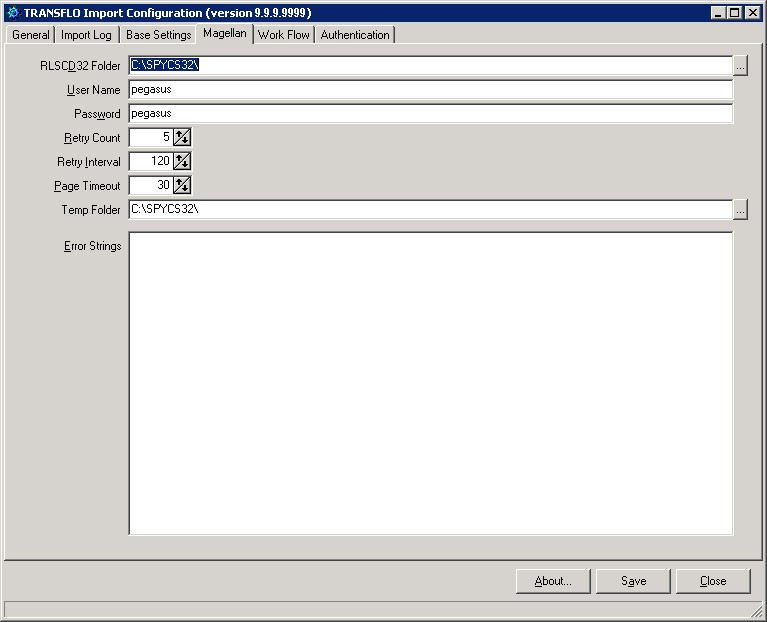This screenshot has height=622, width=767.
Task: Browse for the RLSCD32 Folder
Action: (740, 66)
